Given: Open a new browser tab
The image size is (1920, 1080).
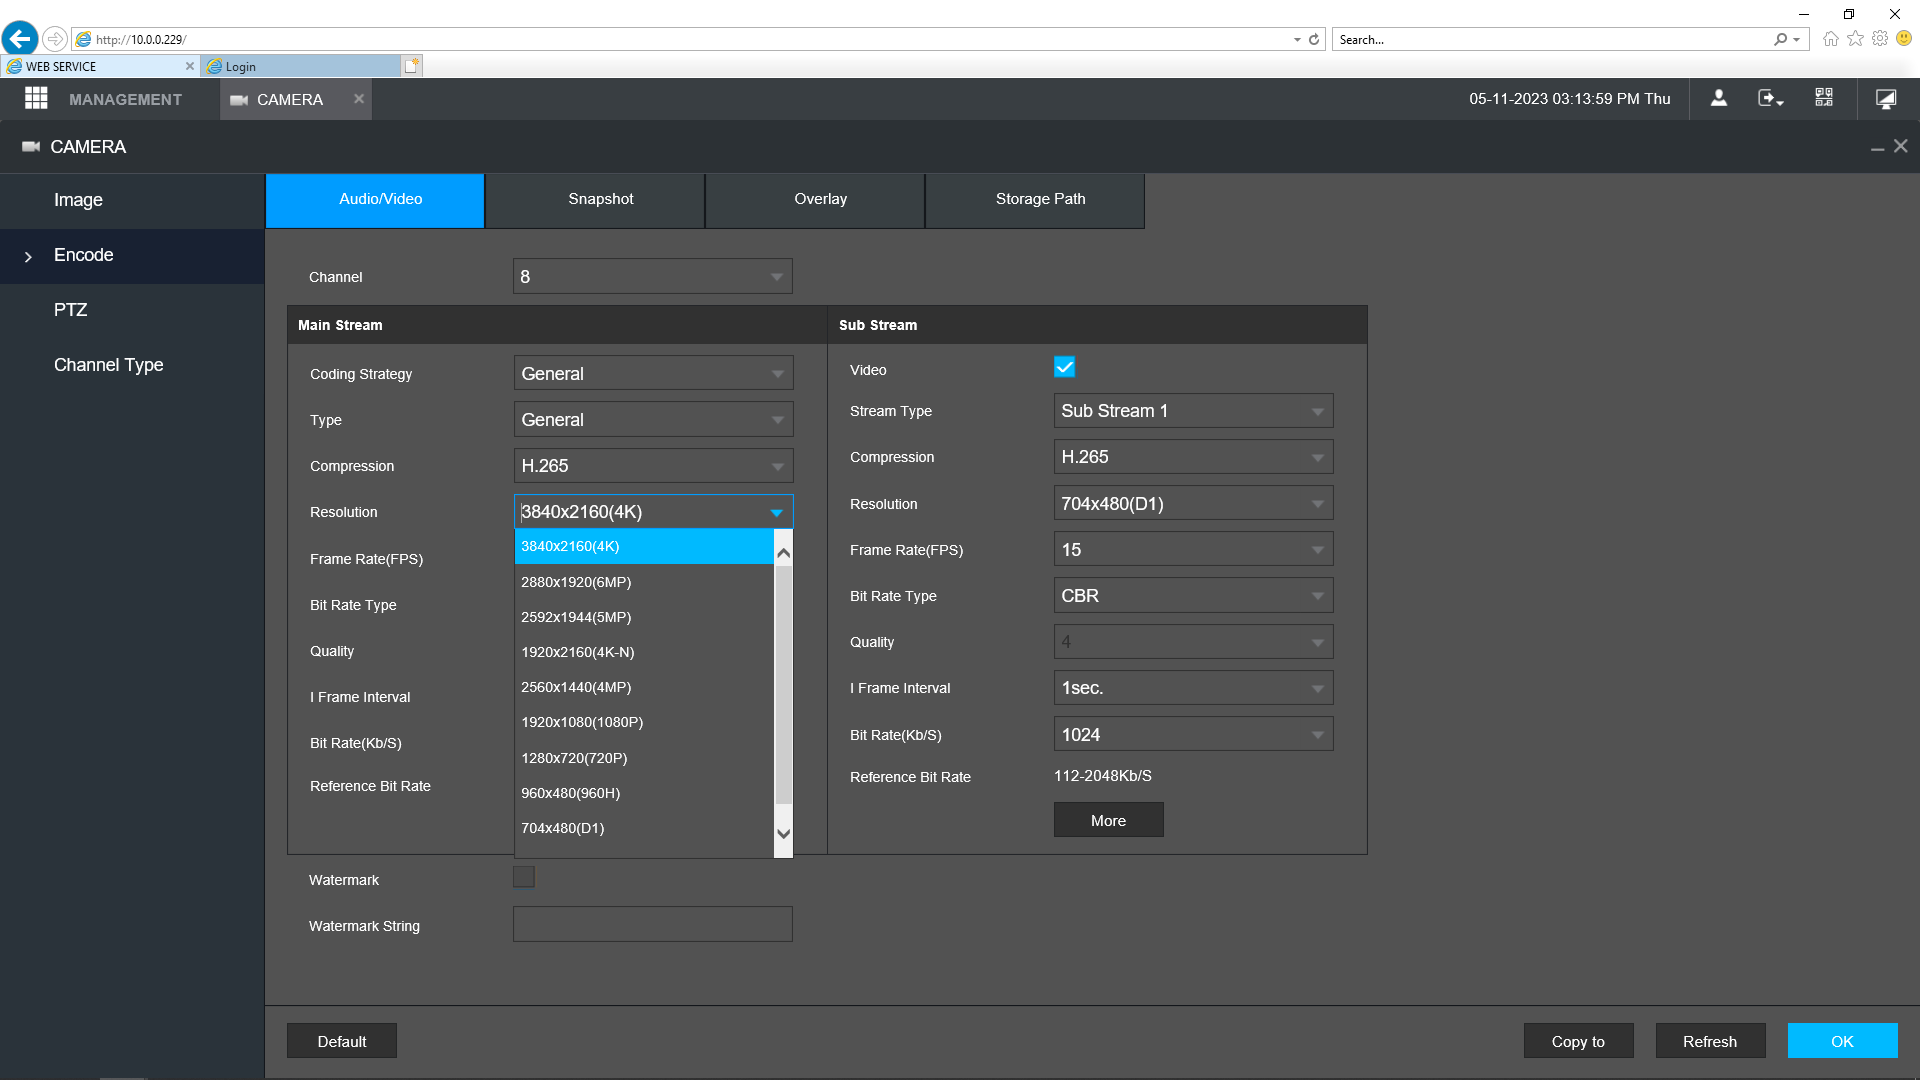Looking at the screenshot, I should point(411,66).
